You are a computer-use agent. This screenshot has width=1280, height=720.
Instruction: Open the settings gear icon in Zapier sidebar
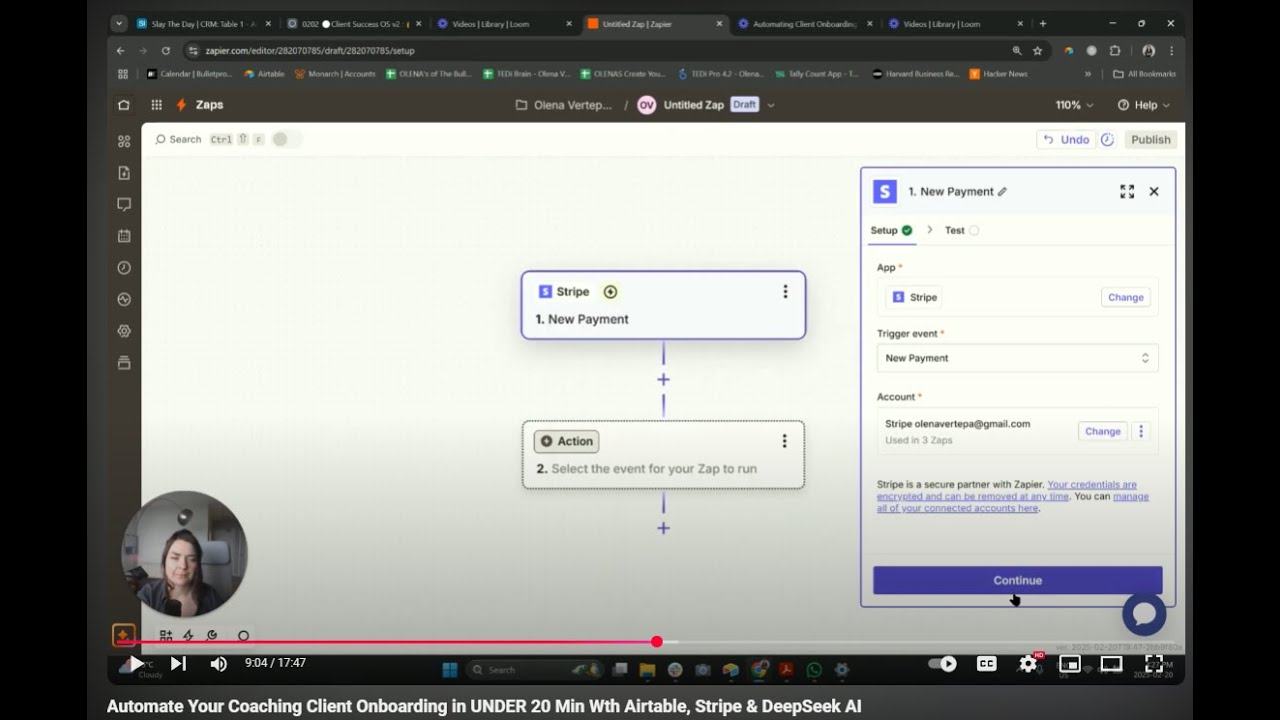tap(124, 331)
